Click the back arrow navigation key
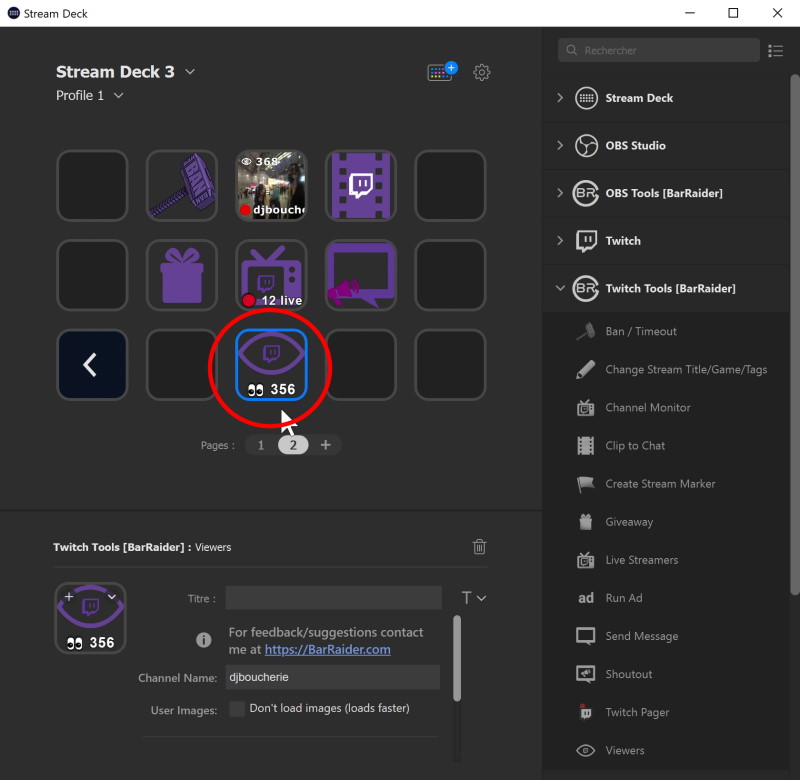 [x=92, y=365]
